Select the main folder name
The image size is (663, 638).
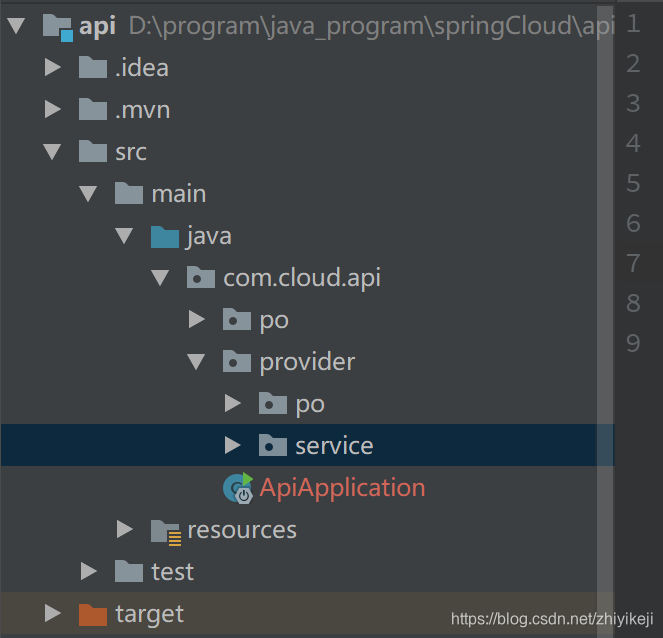pyautogui.click(x=179, y=194)
